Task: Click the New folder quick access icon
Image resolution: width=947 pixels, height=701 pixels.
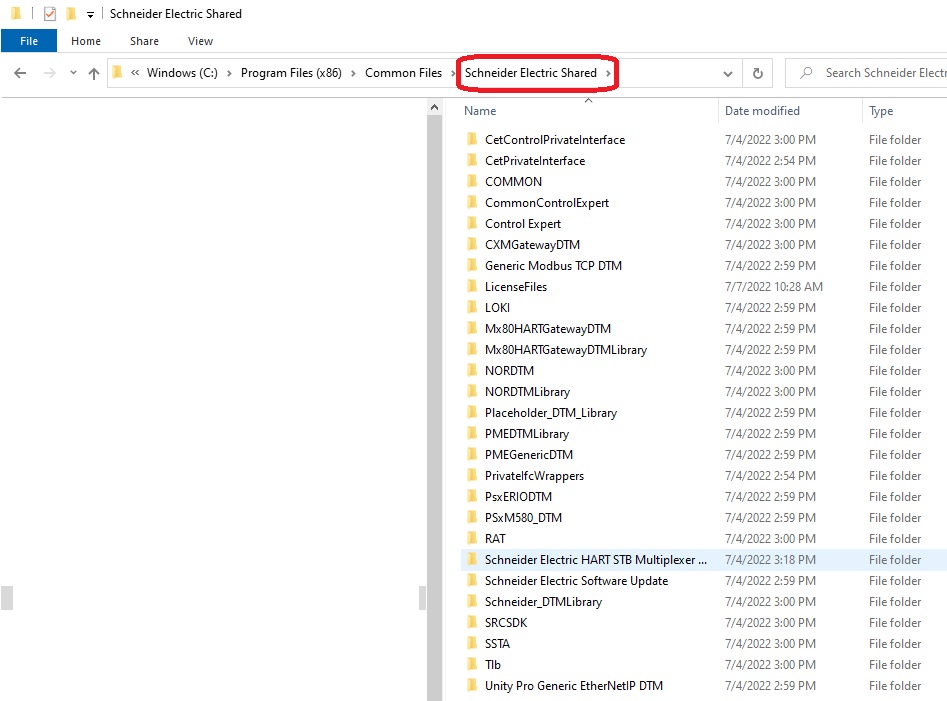Action: click(71, 13)
